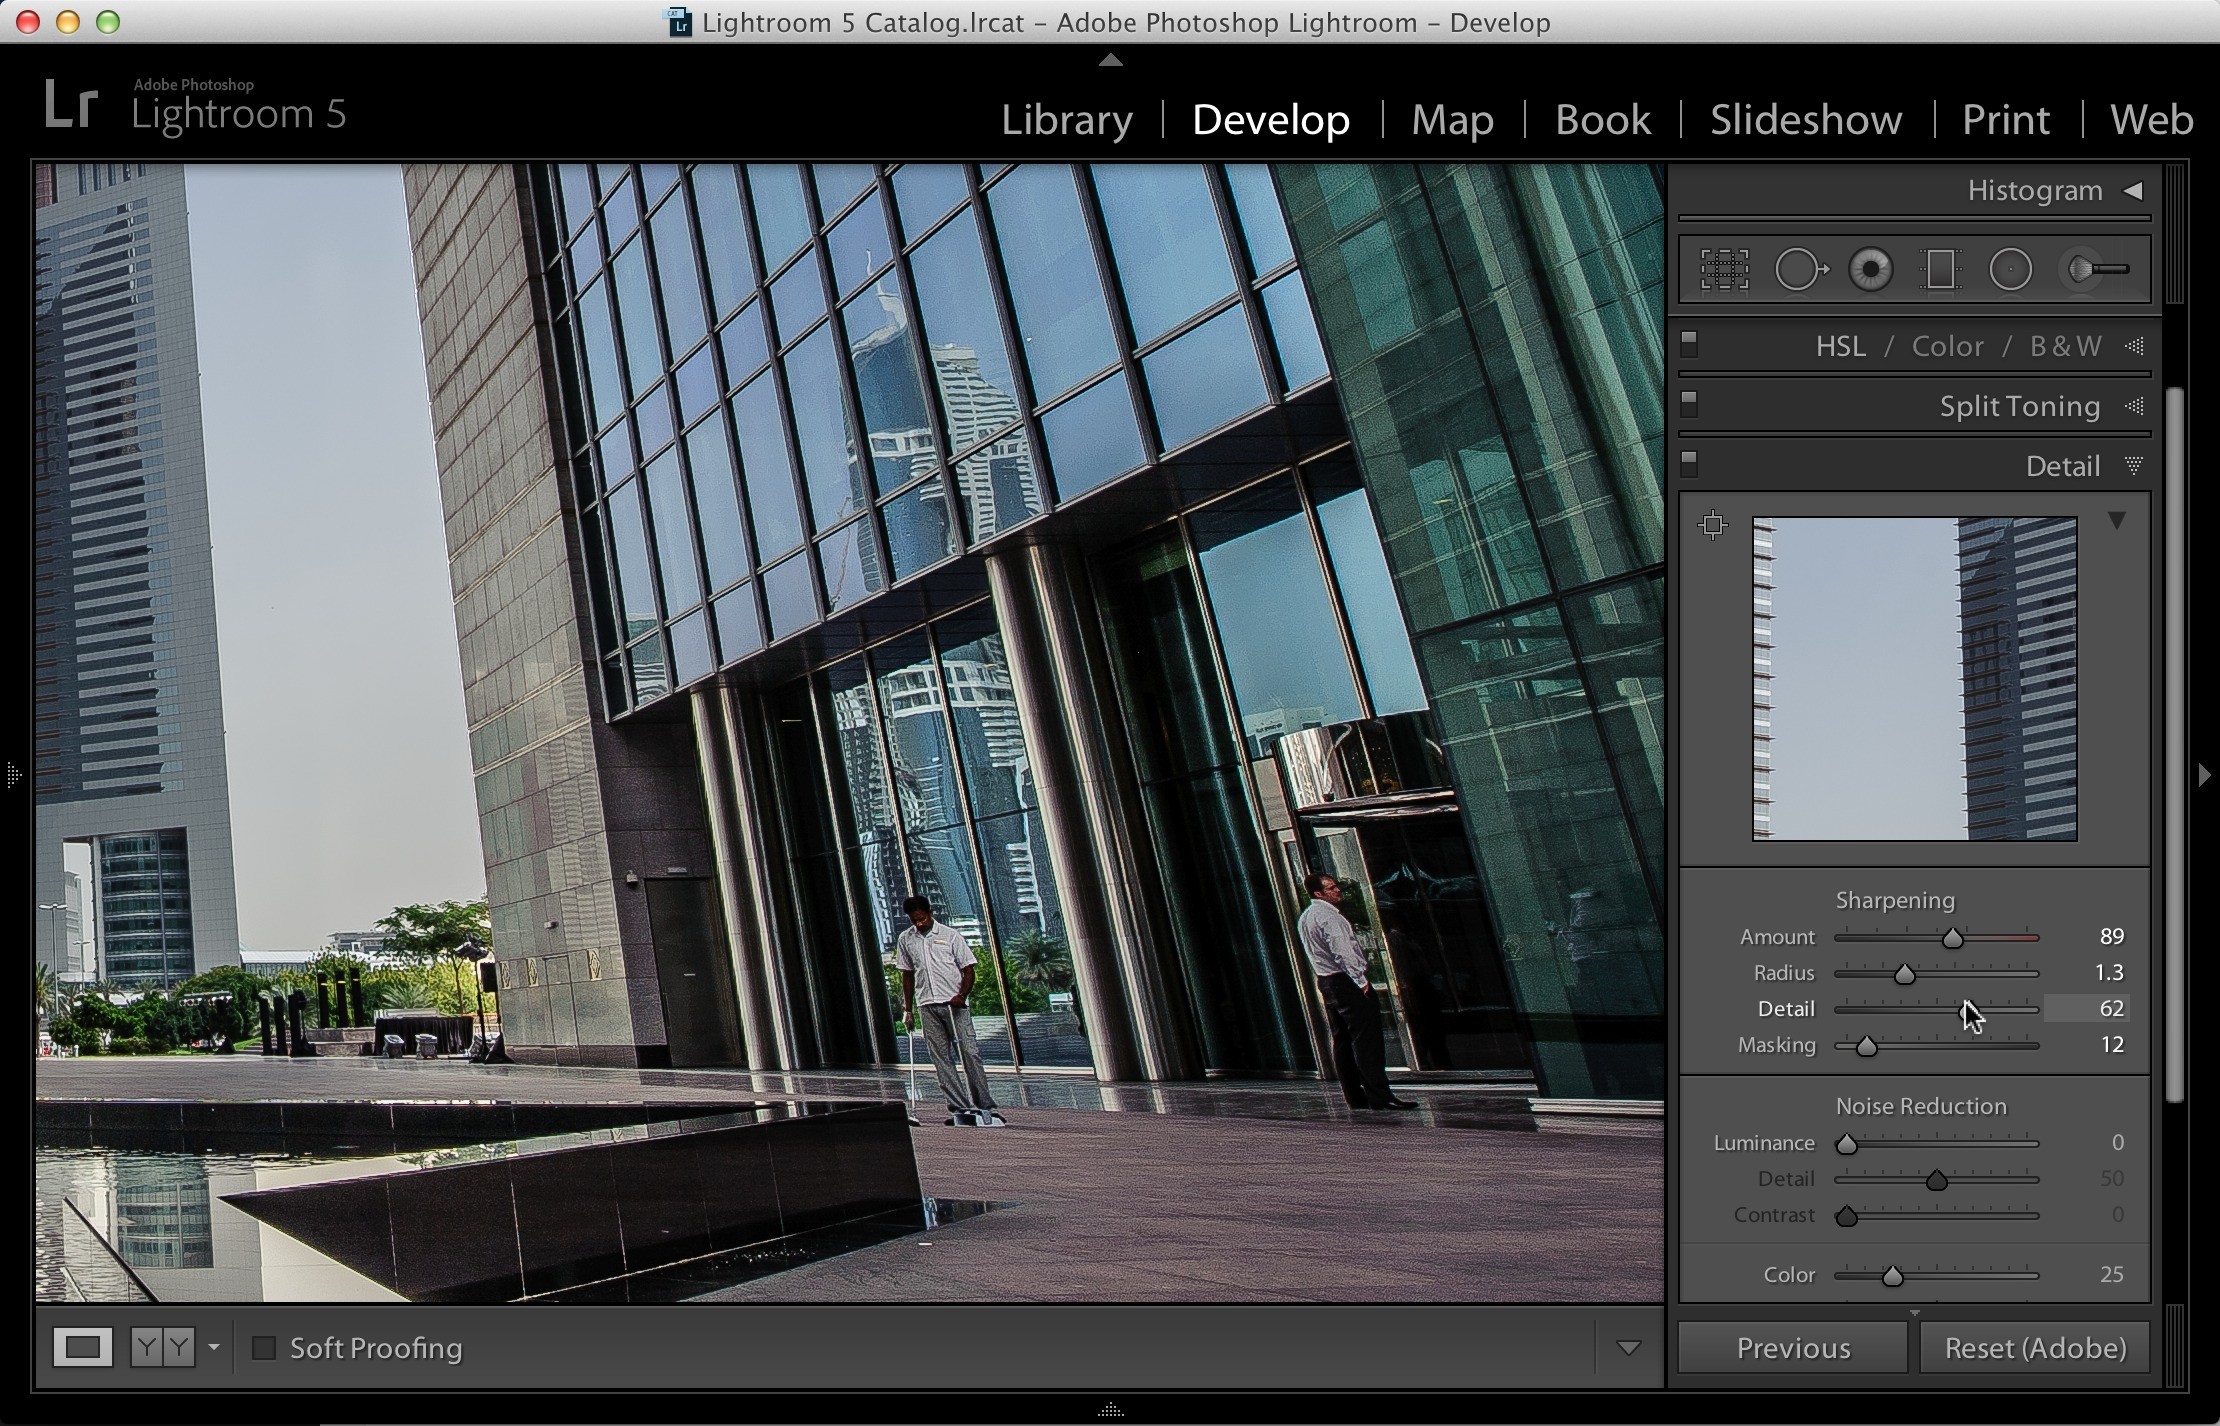Click the Sharpening section label
Screen dimensions: 2220x1426
point(1894,900)
